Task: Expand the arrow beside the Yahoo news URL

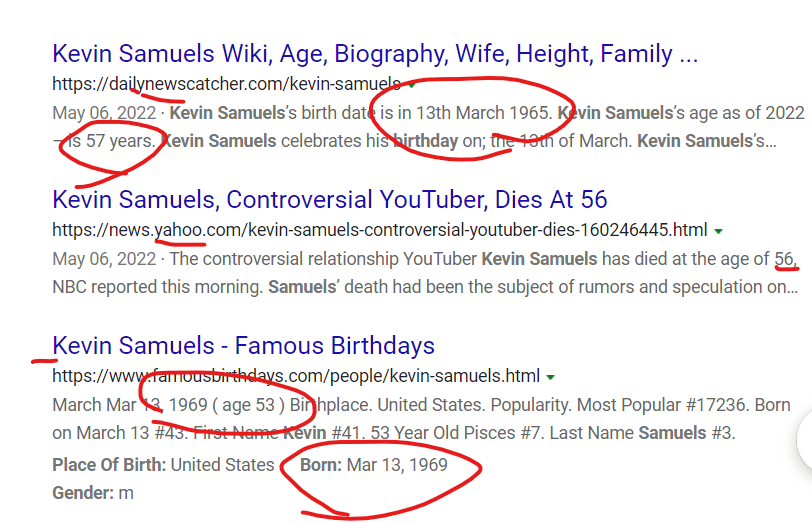Action: pyautogui.click(x=718, y=231)
